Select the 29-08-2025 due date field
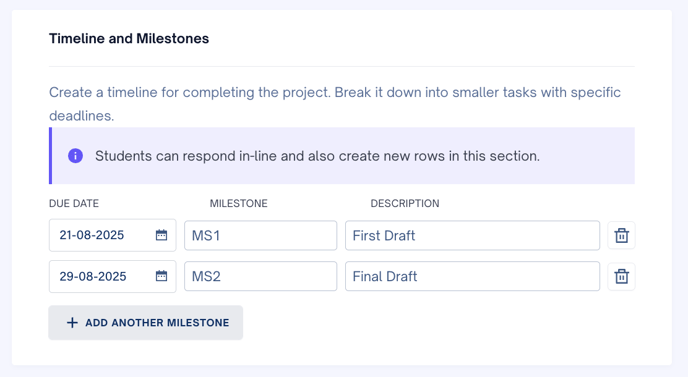This screenshot has width=688, height=377. click(112, 276)
